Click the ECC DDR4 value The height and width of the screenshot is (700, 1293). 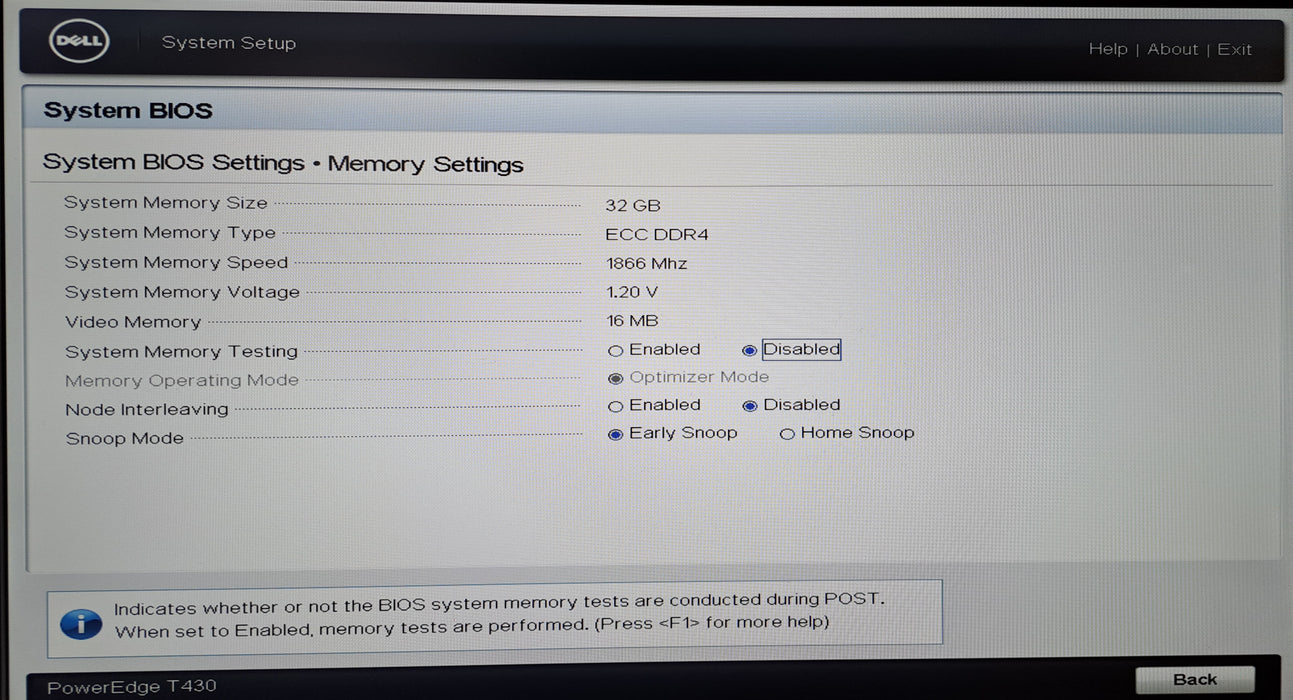pos(657,235)
